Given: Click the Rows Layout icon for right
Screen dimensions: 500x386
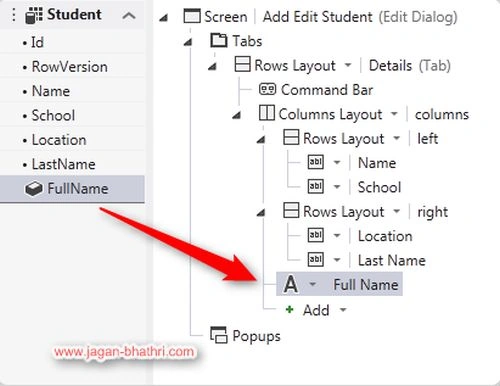Looking at the screenshot, I should (291, 210).
